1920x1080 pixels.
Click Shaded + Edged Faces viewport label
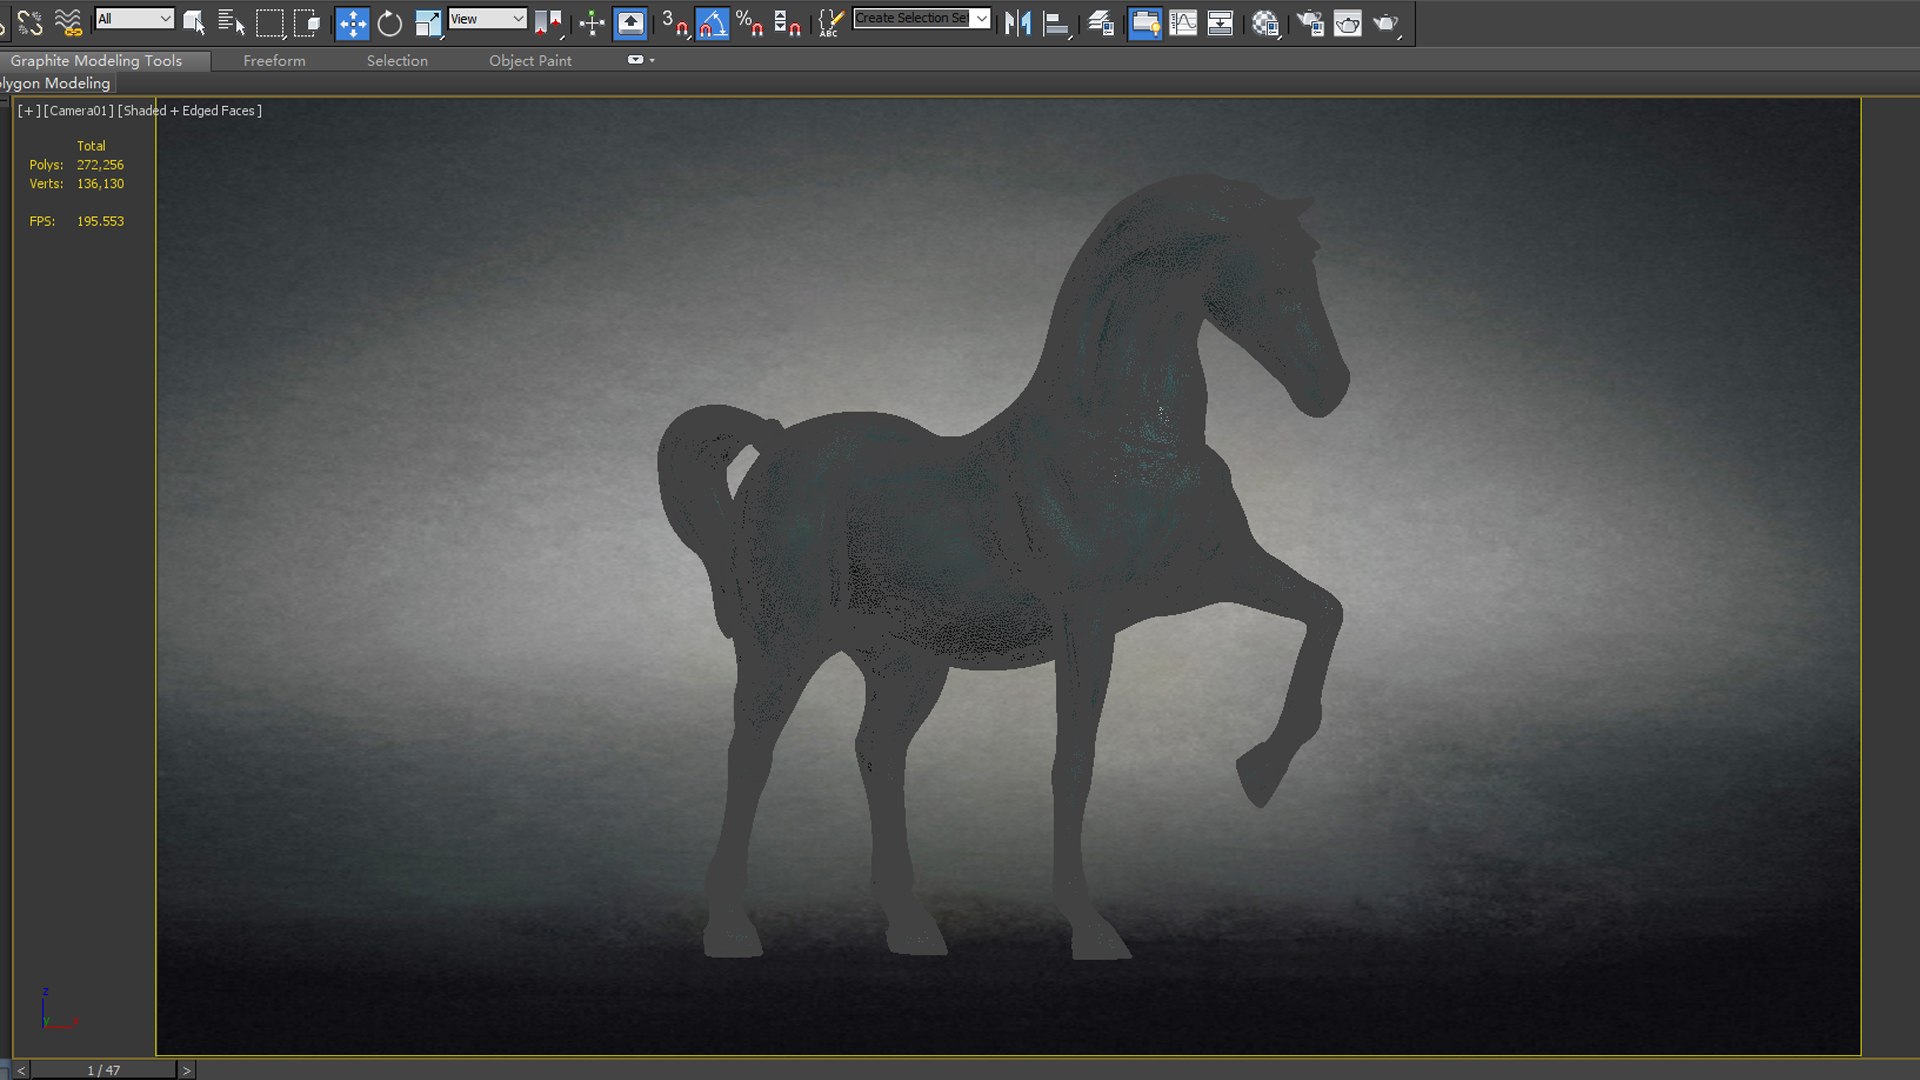190,111
